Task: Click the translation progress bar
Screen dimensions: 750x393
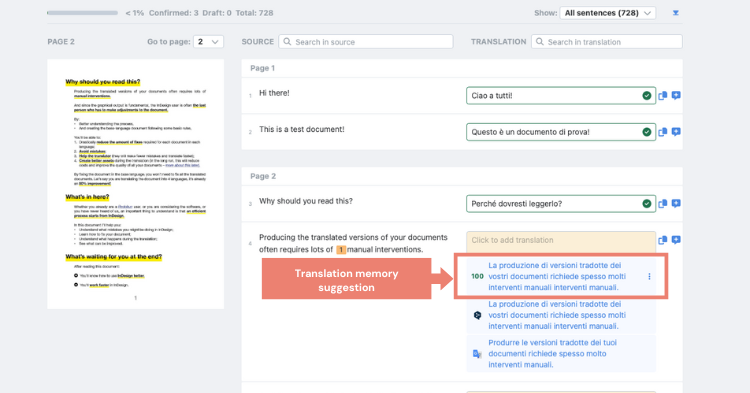Action: click(82, 13)
